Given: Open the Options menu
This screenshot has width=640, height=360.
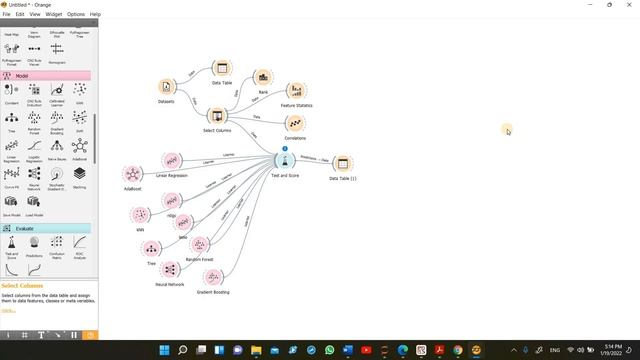Looking at the screenshot, I should [76, 14].
